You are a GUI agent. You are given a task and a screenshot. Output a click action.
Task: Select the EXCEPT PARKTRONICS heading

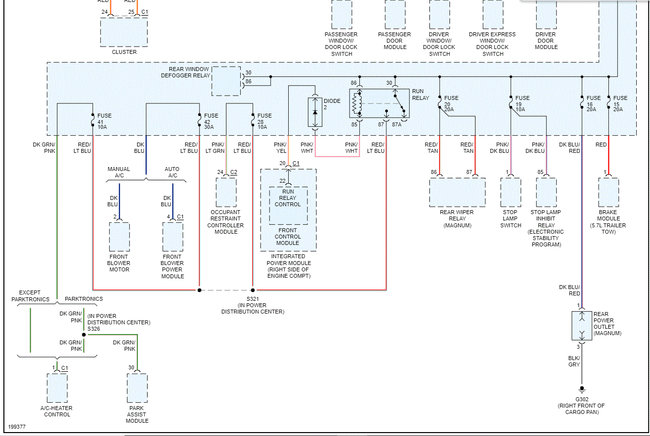click(x=30, y=296)
